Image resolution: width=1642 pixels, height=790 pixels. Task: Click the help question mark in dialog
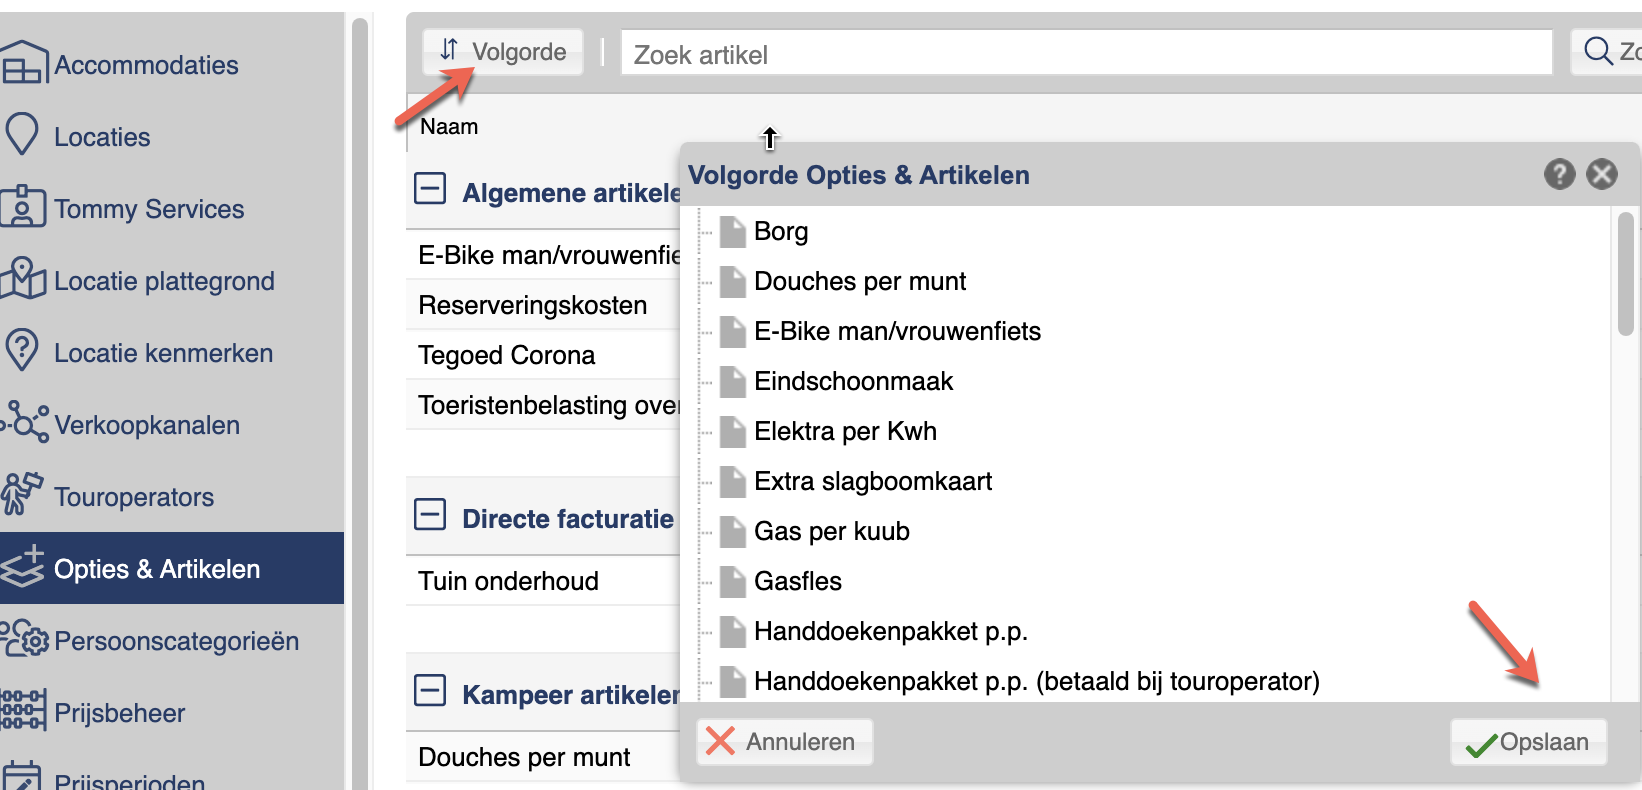[1559, 174]
